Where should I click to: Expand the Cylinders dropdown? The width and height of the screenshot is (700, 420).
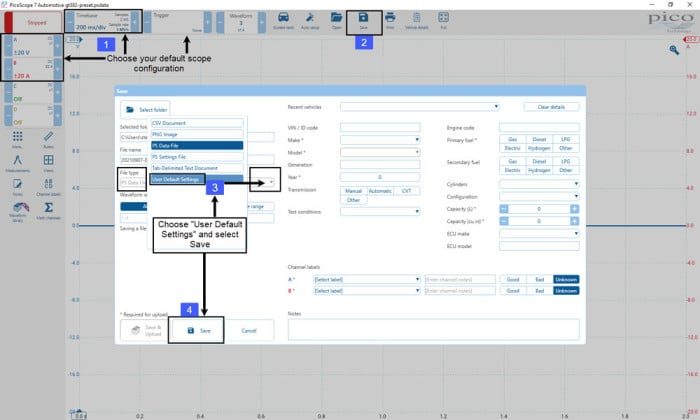576,184
